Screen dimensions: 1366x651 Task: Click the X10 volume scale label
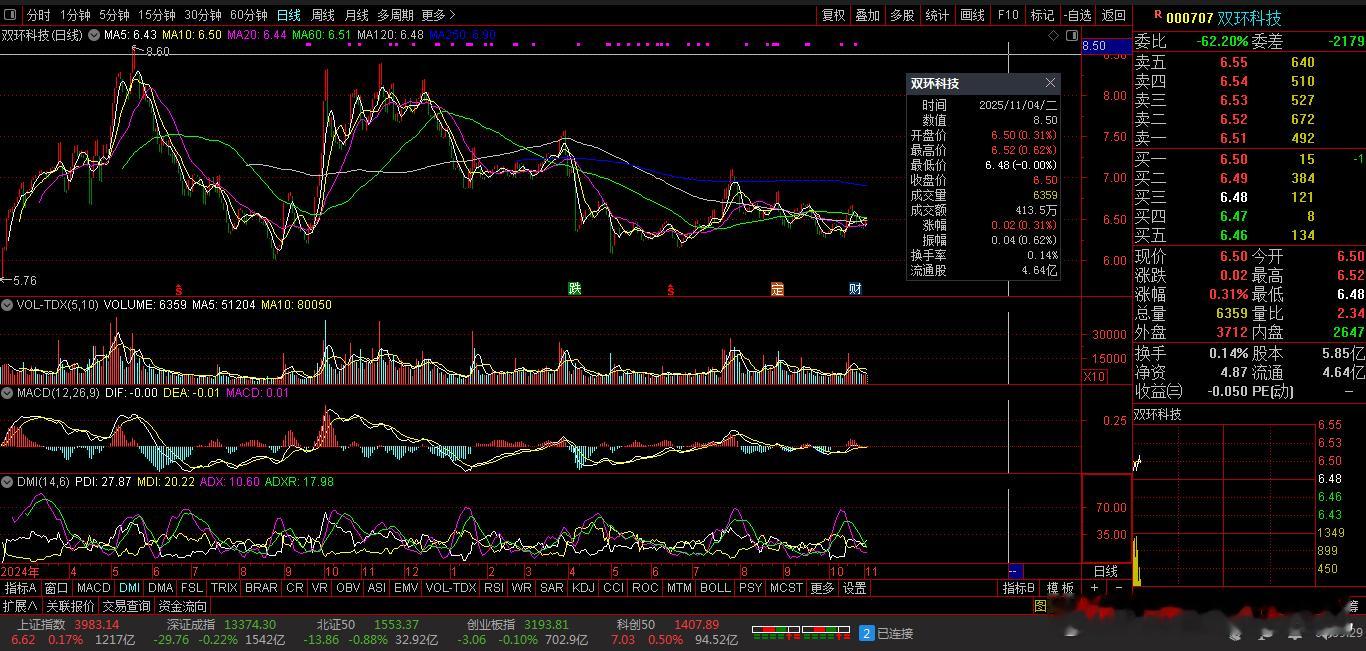1095,376
